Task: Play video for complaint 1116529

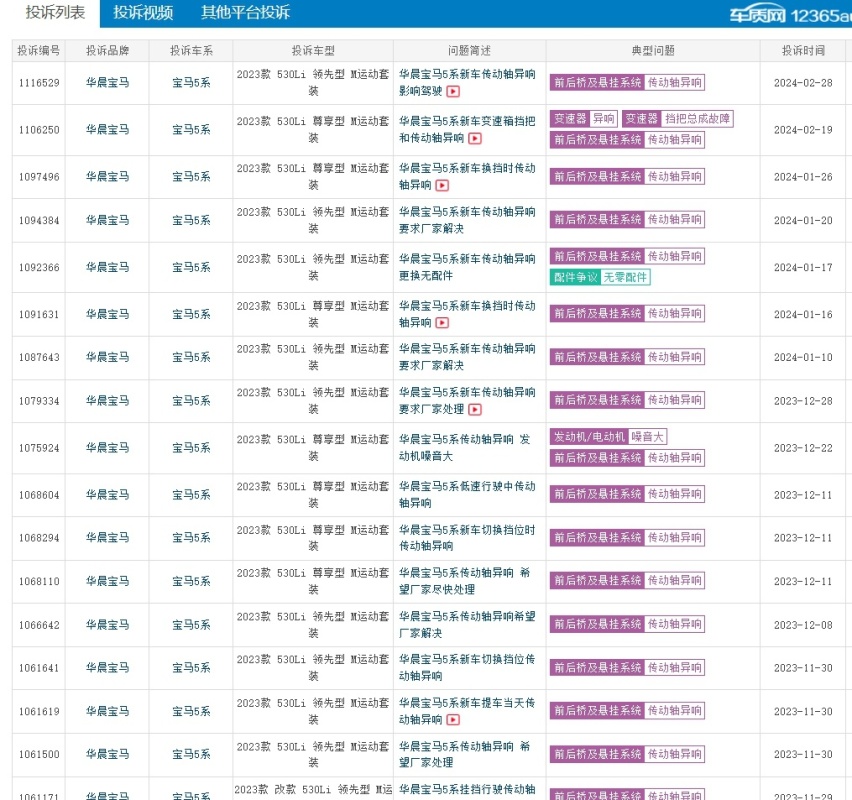Action: click(x=453, y=91)
